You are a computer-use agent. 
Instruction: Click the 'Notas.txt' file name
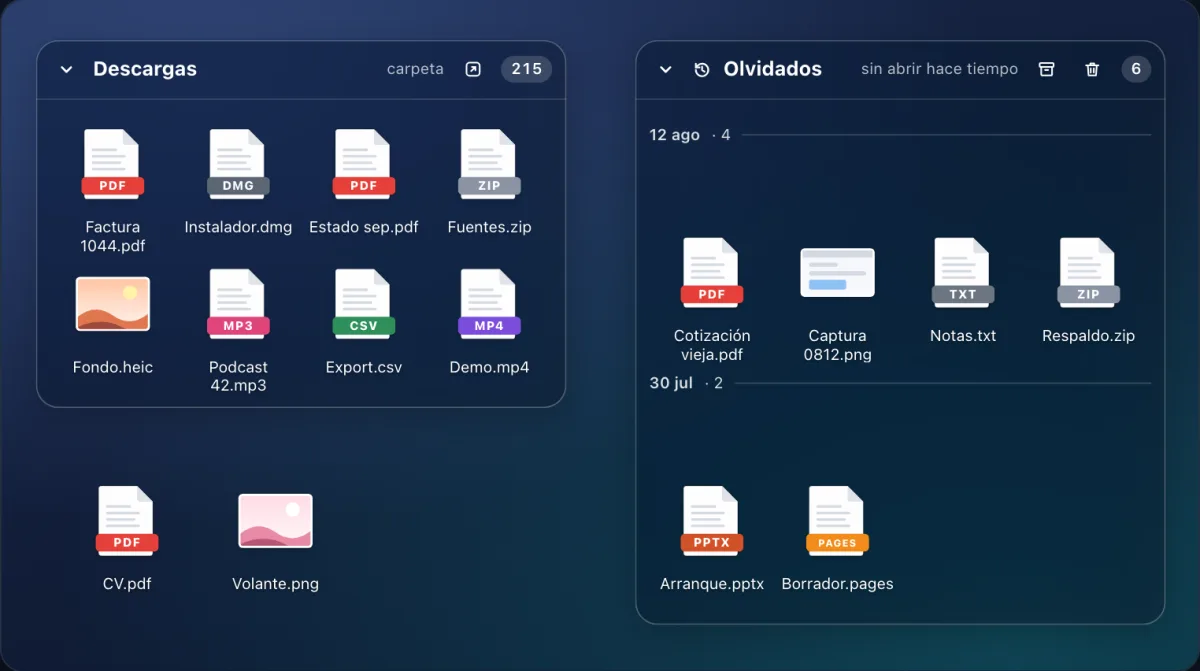pos(963,336)
